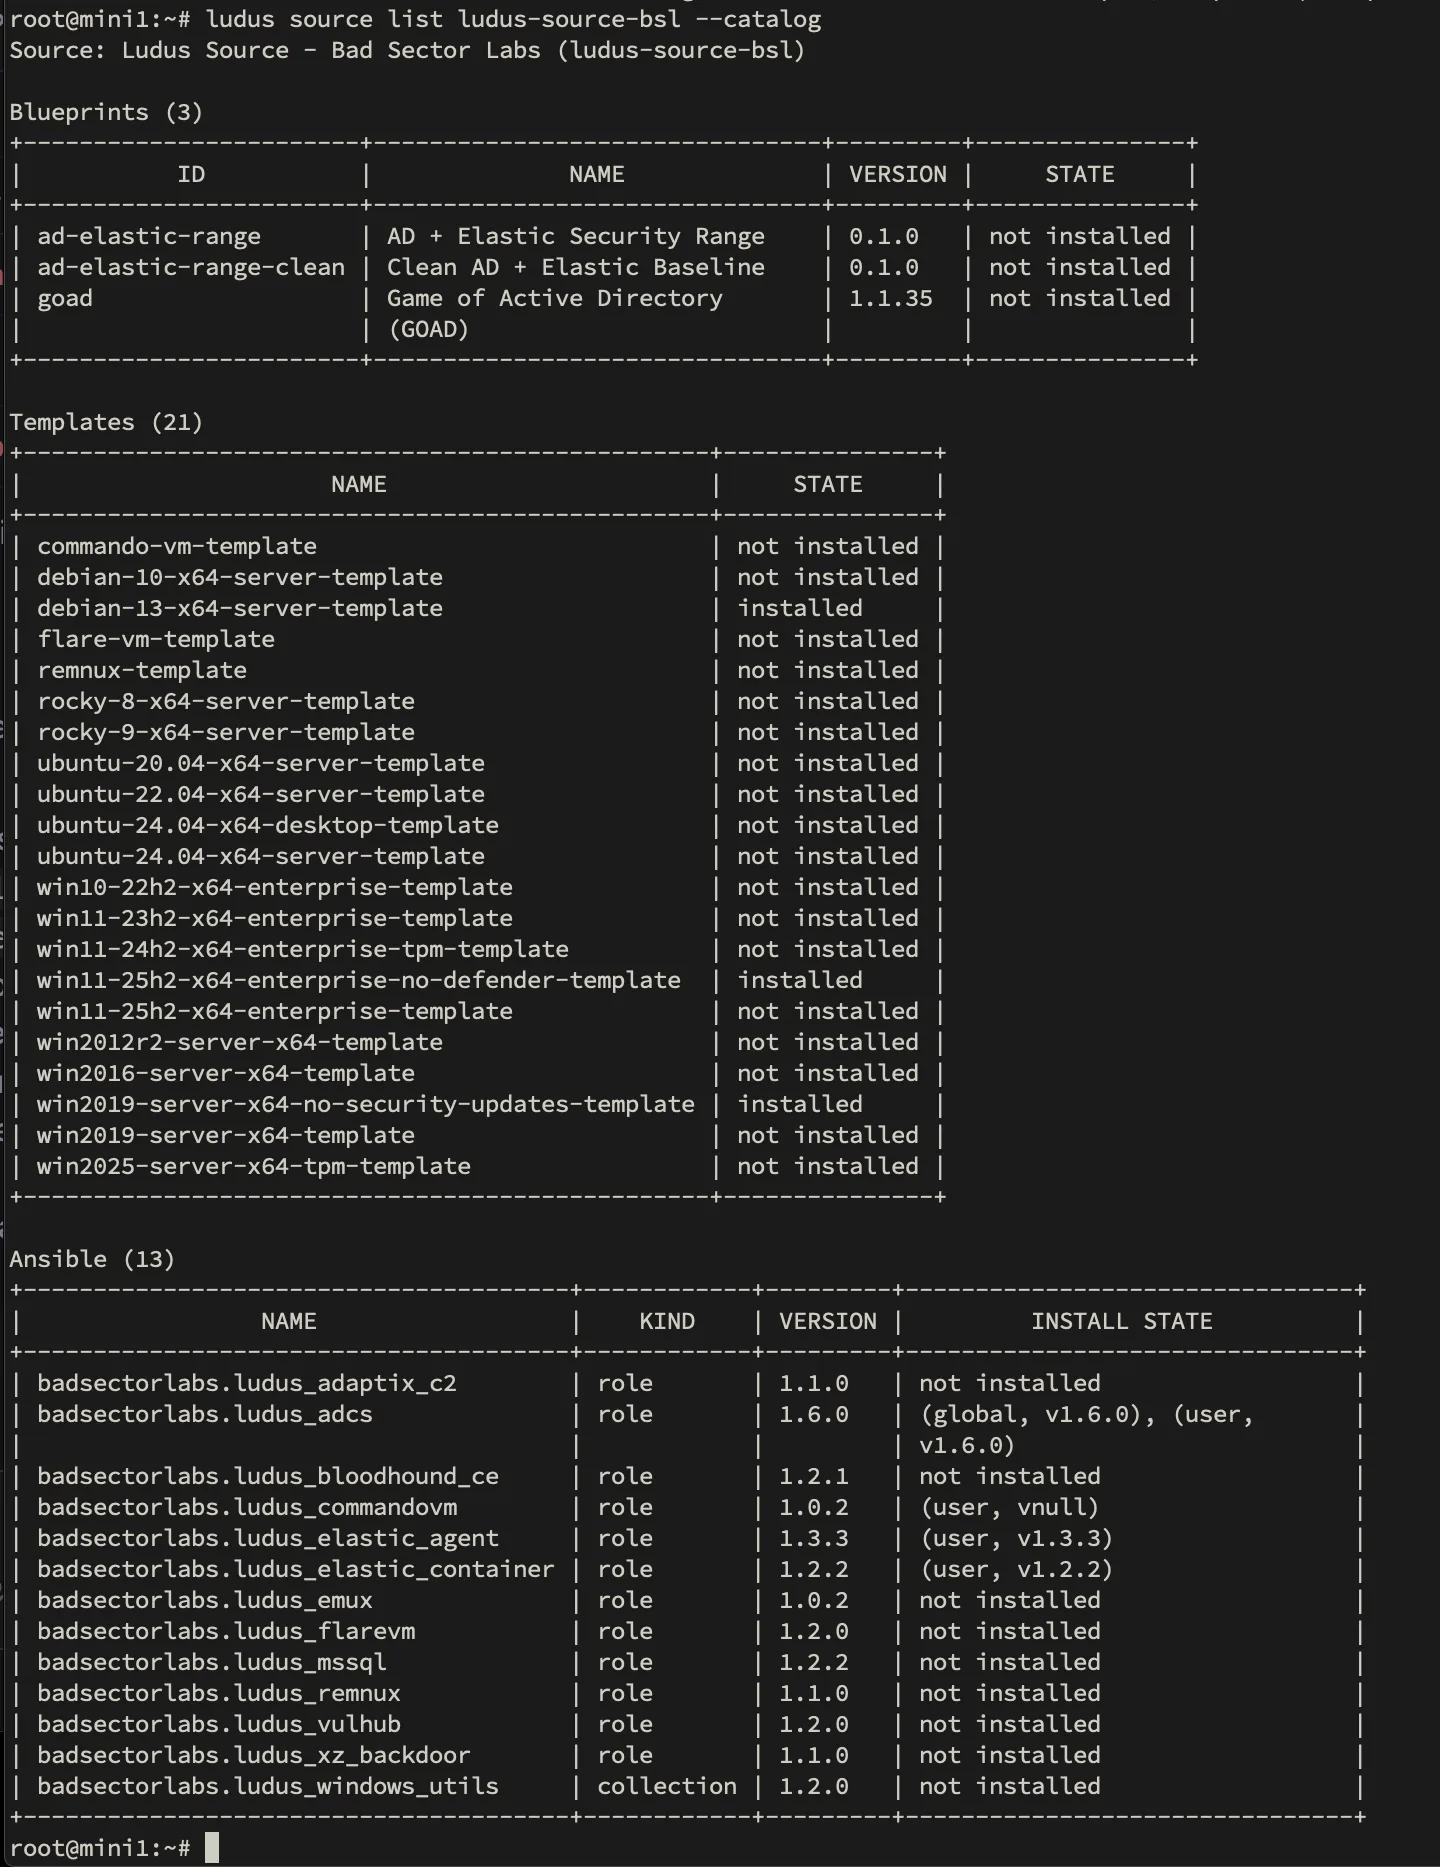The image size is (1440, 1867).
Task: Click 'badsectorlabs.ludus_elastic_container' role name
Action: 296,1570
